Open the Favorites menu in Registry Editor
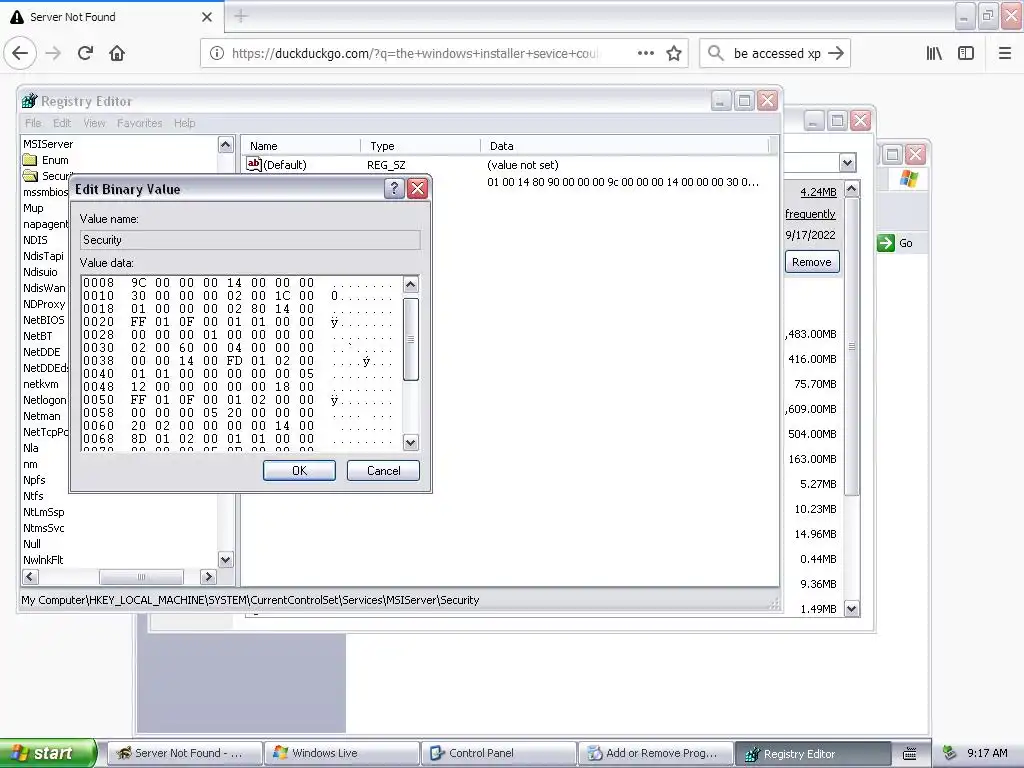The image size is (1024, 768). pos(139,123)
